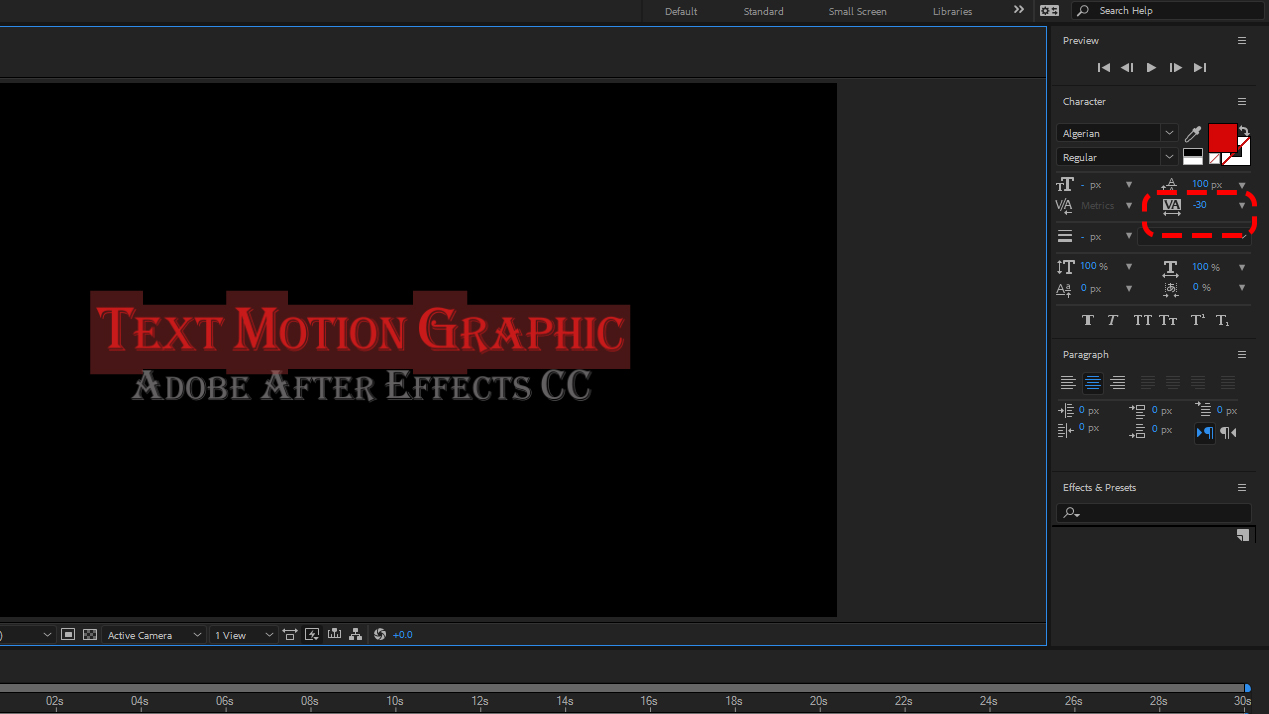Step forward one frame in Preview

(1176, 68)
